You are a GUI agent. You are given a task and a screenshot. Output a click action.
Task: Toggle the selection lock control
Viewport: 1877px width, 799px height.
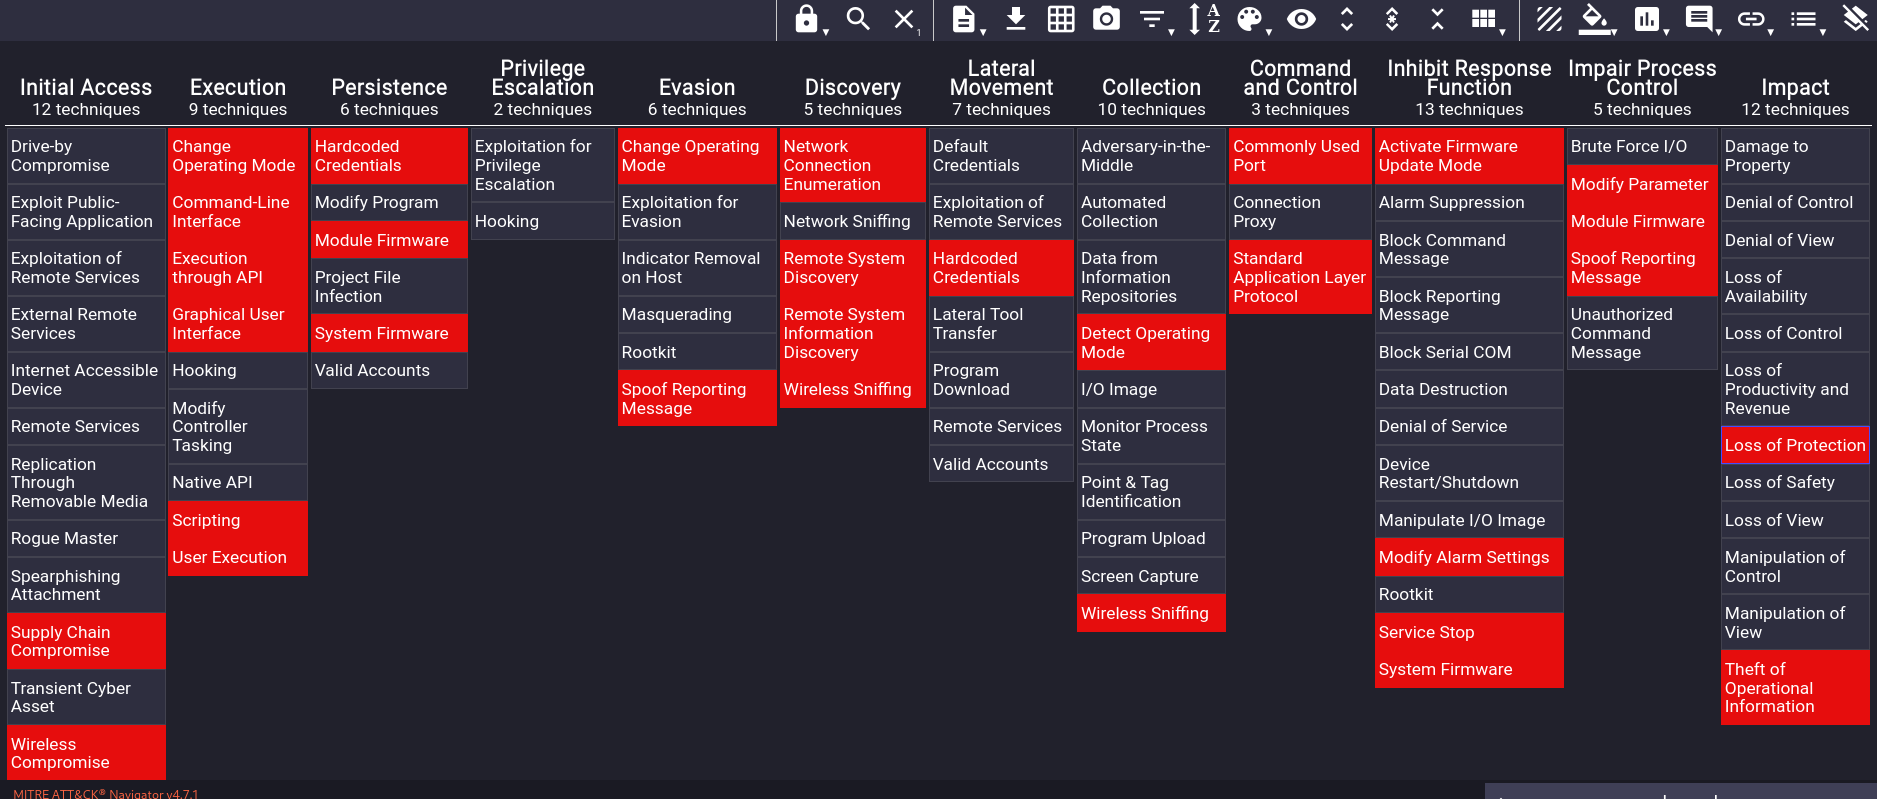coord(807,19)
